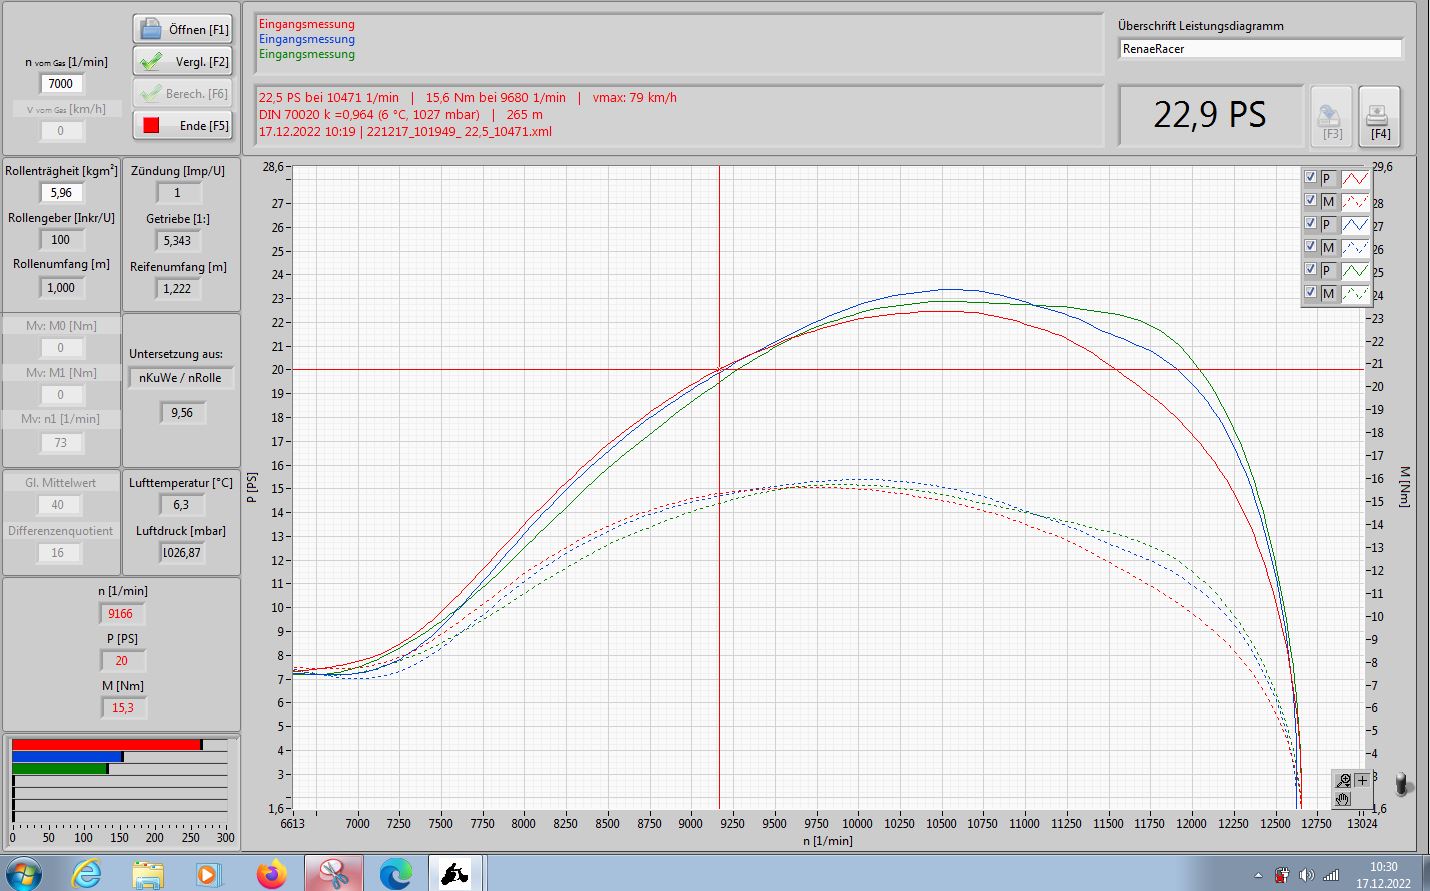Screen dimensions: 1430x891
Task: Open the scooter dyno app in taskbar
Action: pos(455,873)
